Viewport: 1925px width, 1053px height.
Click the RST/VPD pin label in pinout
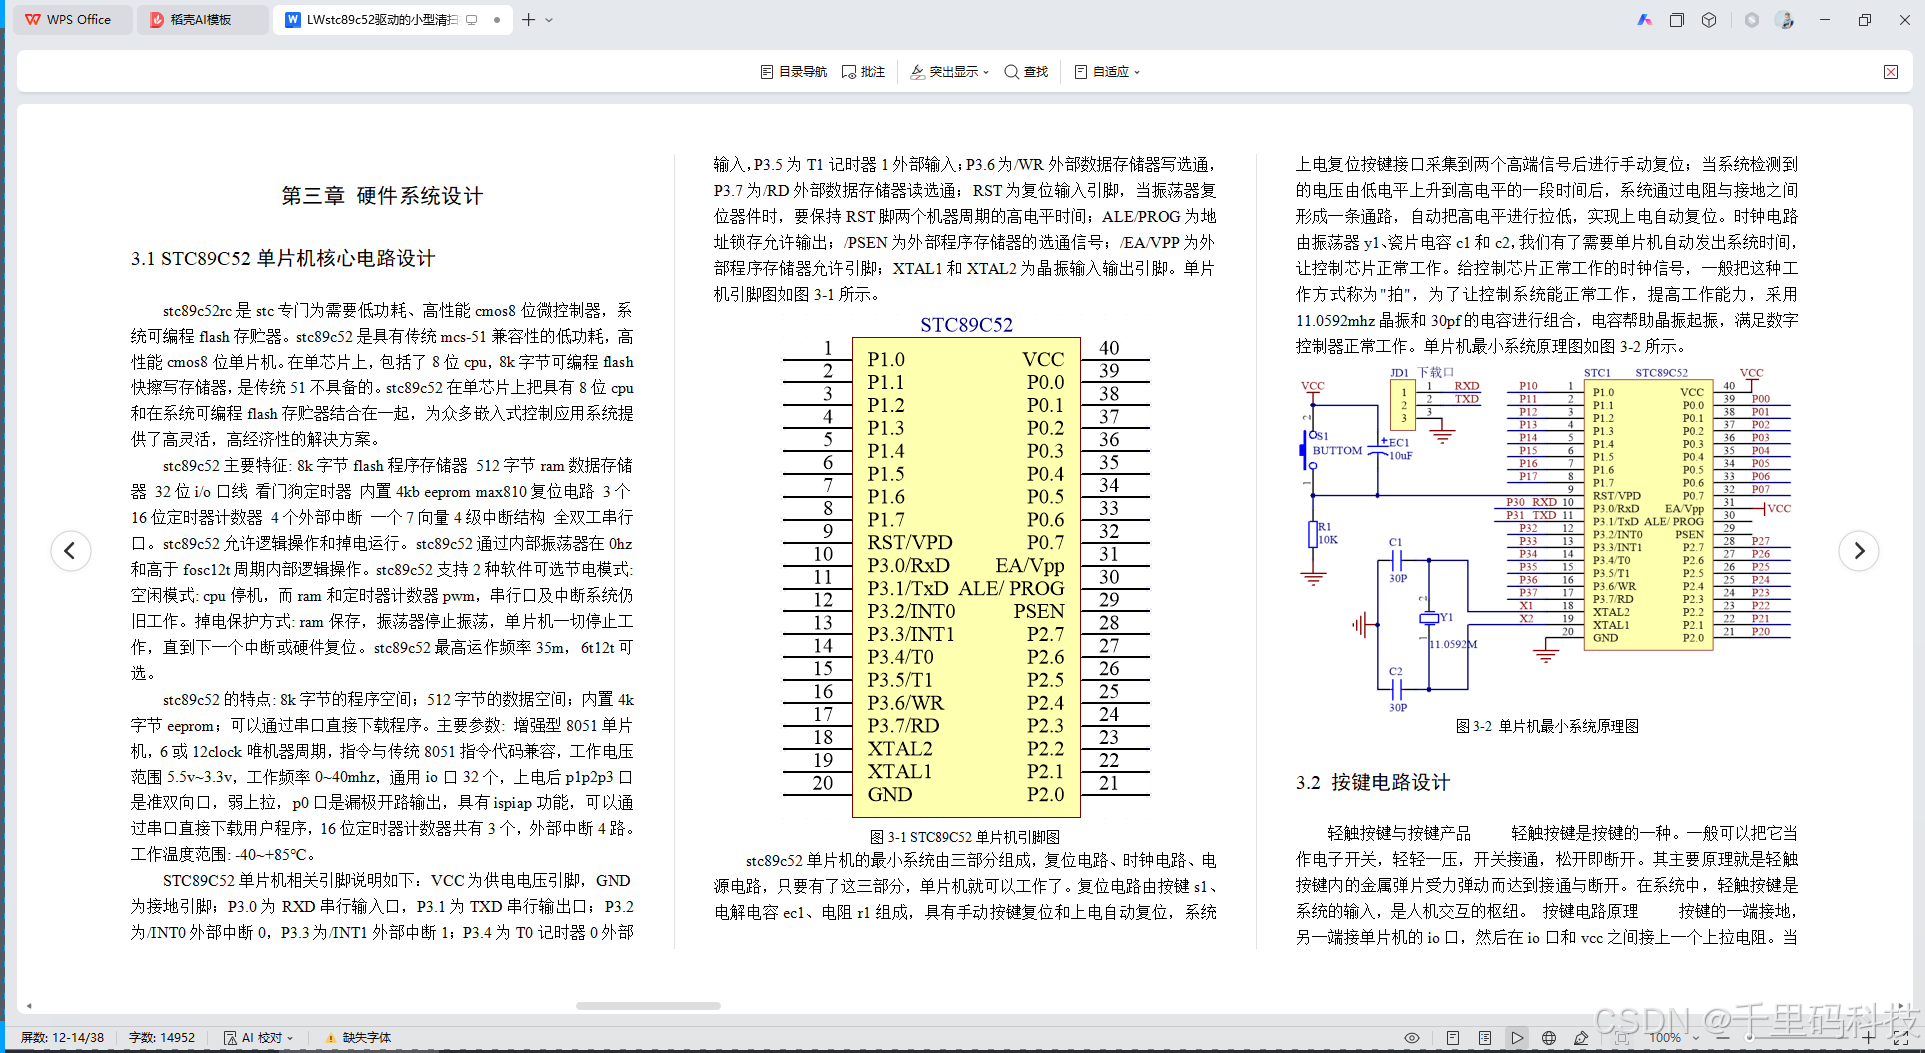coord(910,542)
